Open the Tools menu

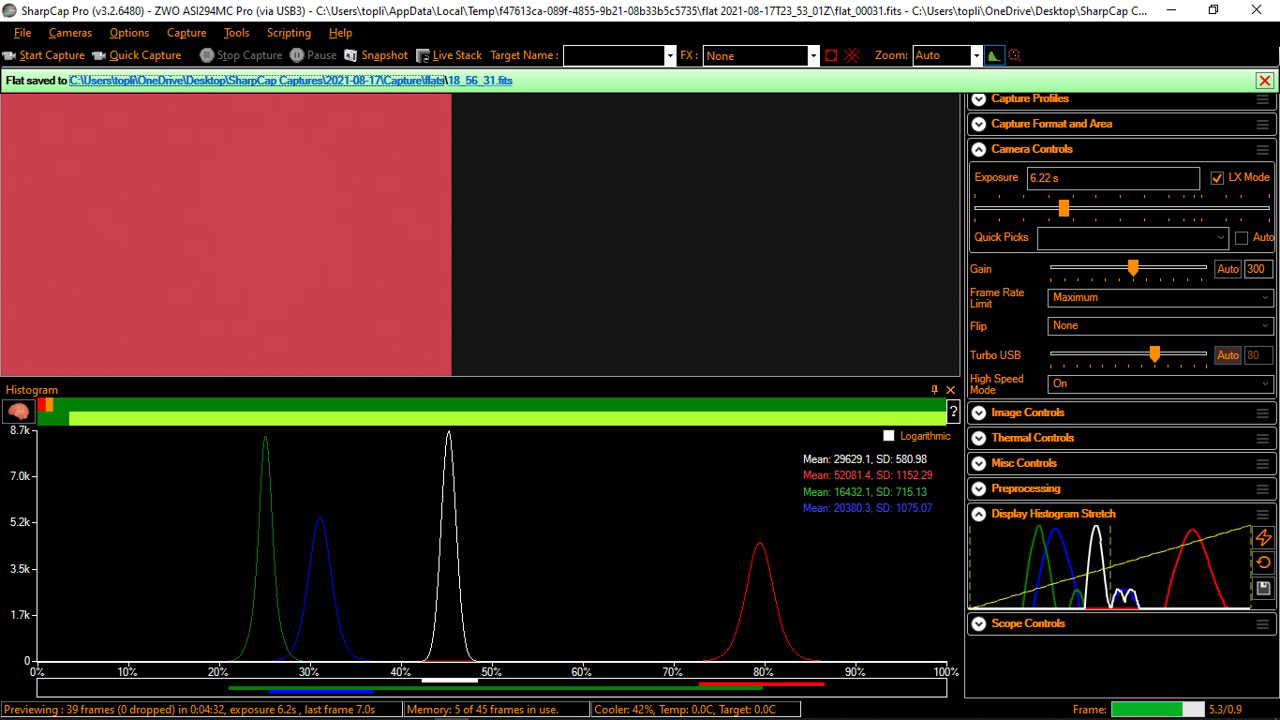[237, 33]
